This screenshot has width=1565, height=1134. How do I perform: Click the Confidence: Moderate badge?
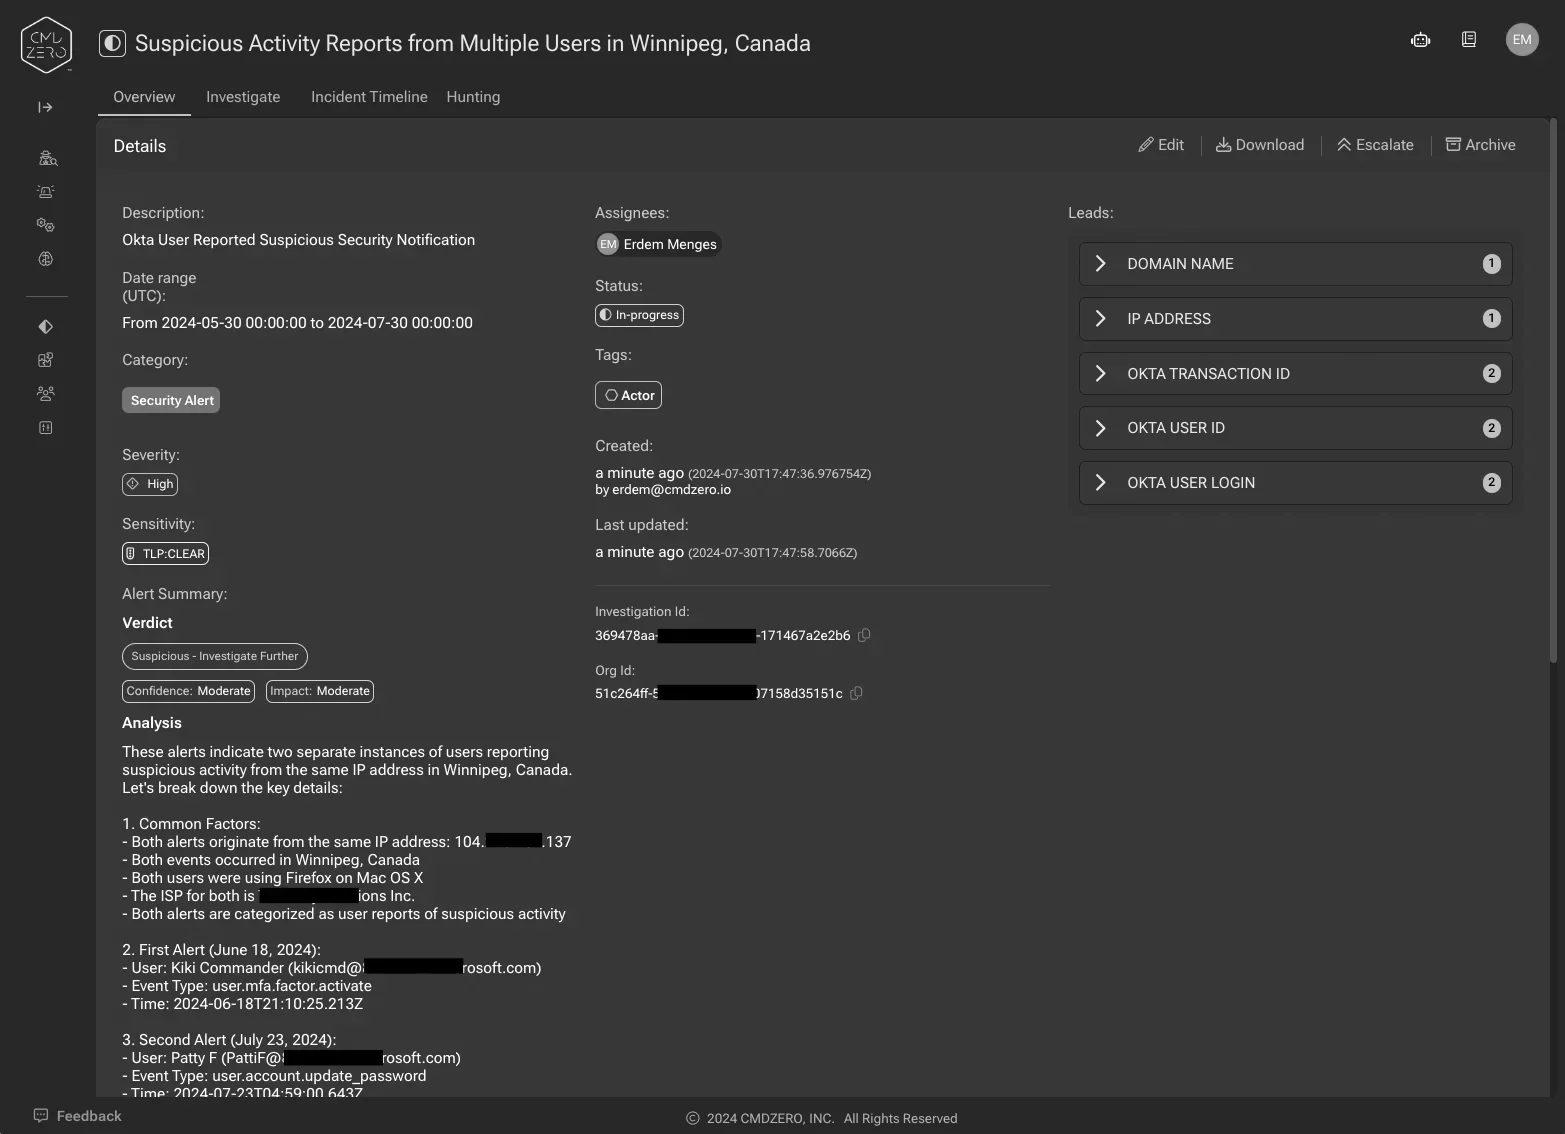pos(188,691)
